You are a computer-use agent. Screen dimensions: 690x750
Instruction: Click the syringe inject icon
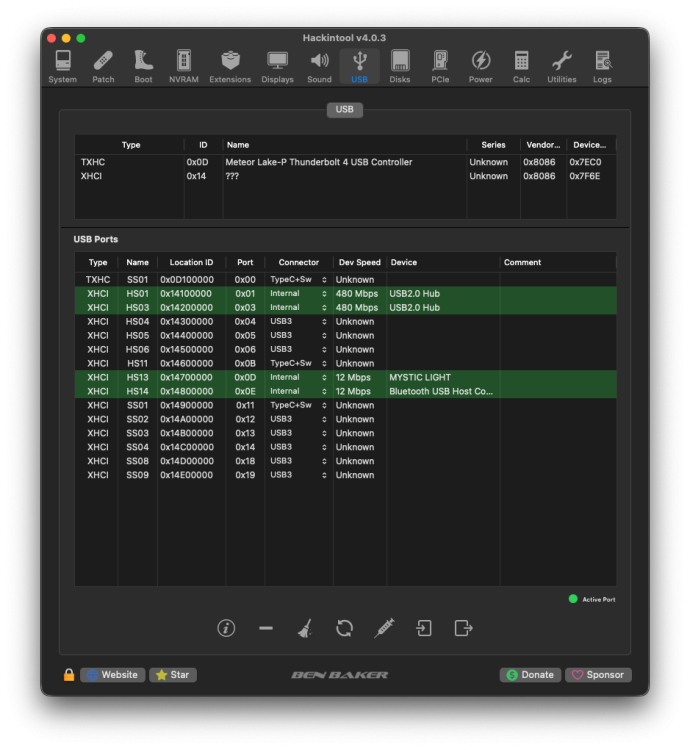(x=384, y=628)
